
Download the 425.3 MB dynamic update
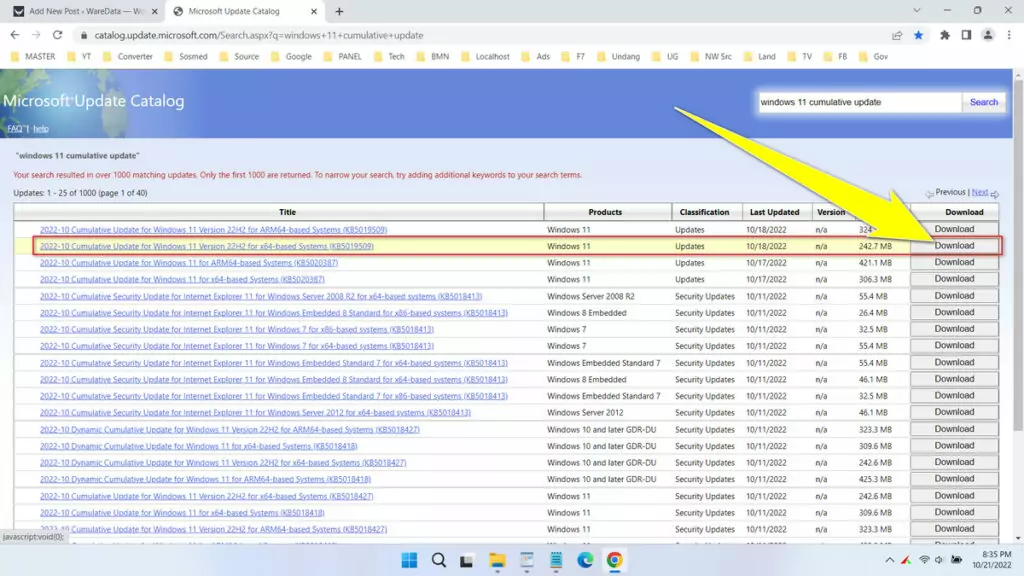[953, 479]
